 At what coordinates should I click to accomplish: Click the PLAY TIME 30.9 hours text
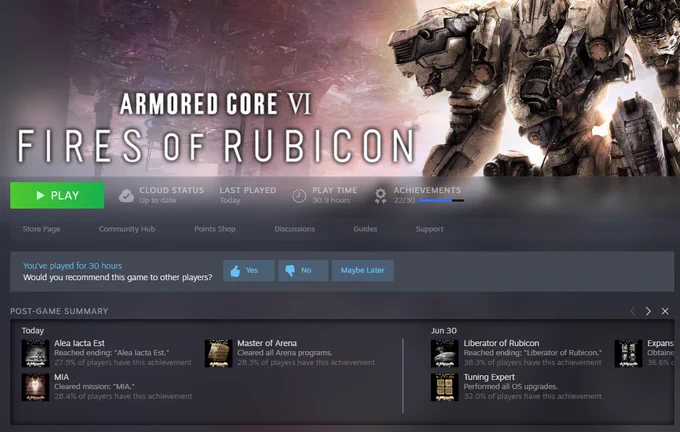click(334, 195)
